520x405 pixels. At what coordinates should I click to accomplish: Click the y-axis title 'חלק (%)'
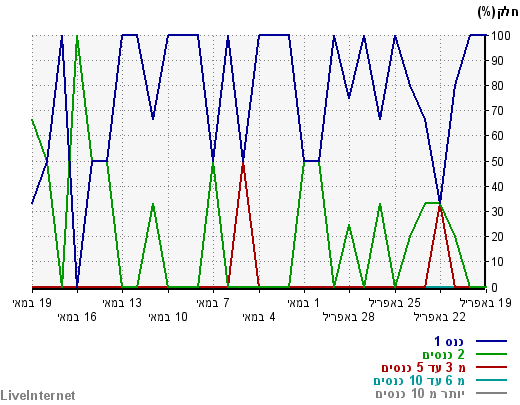(498, 12)
